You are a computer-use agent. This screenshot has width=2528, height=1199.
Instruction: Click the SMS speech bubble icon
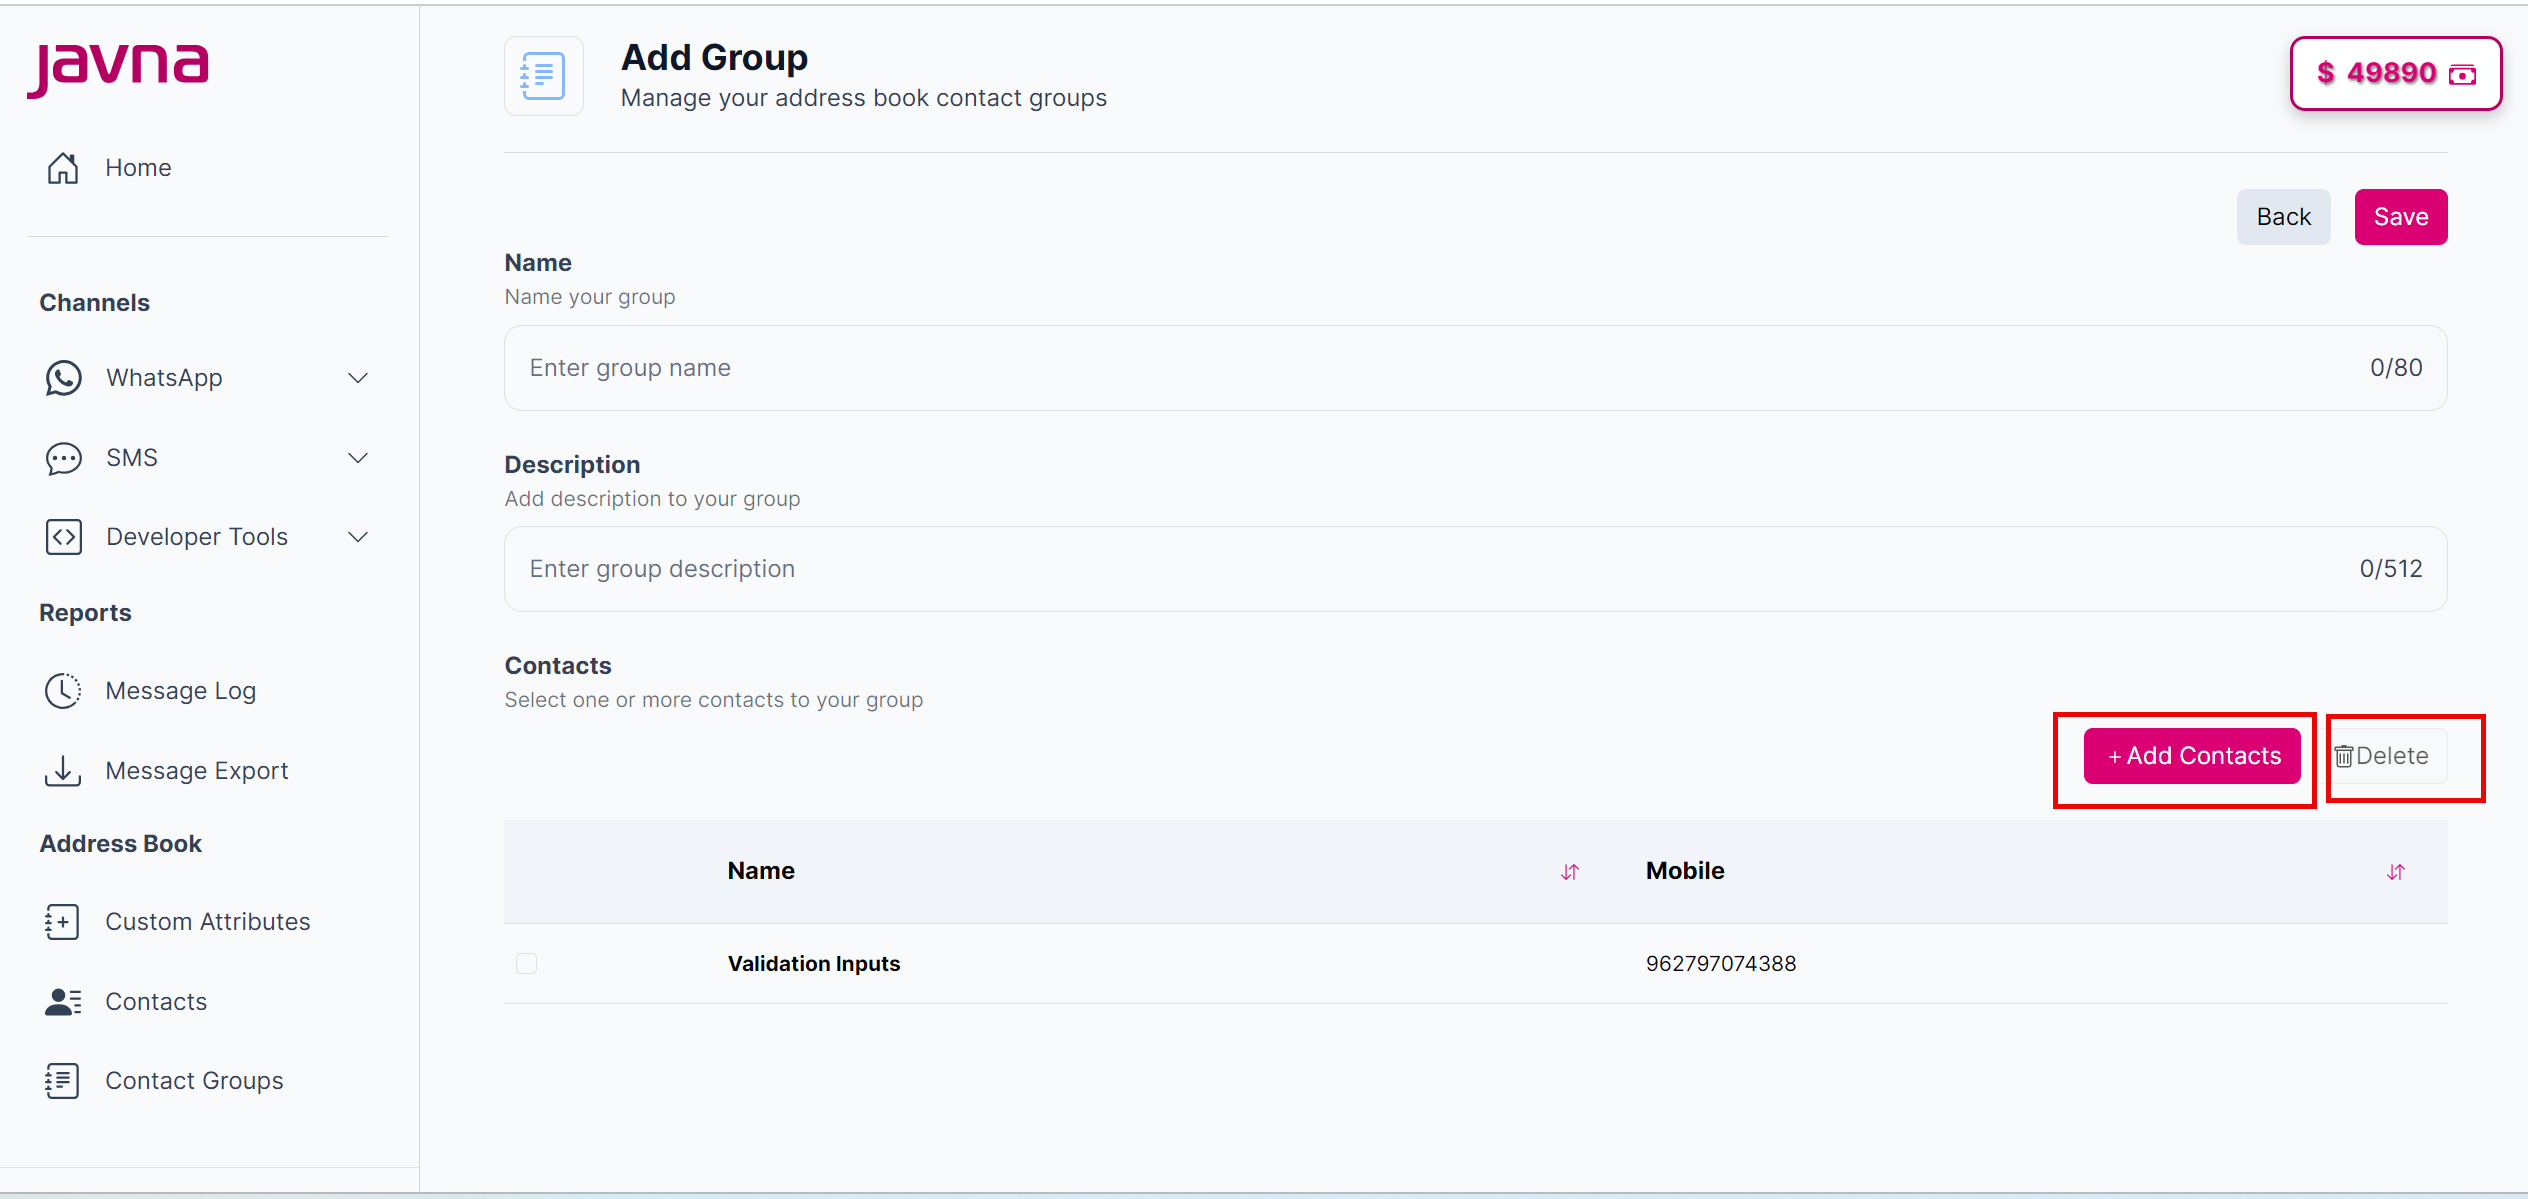[63, 458]
